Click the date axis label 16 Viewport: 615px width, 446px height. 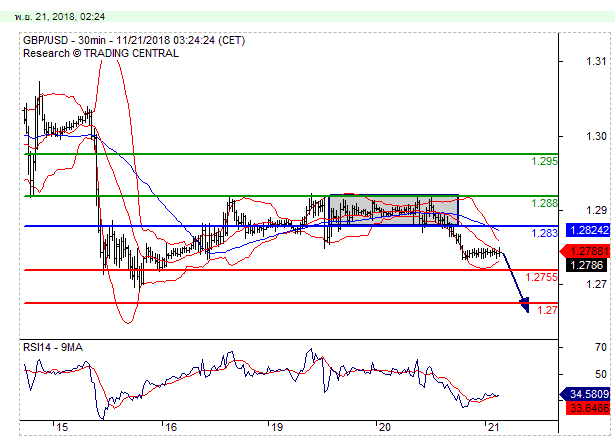point(171,427)
